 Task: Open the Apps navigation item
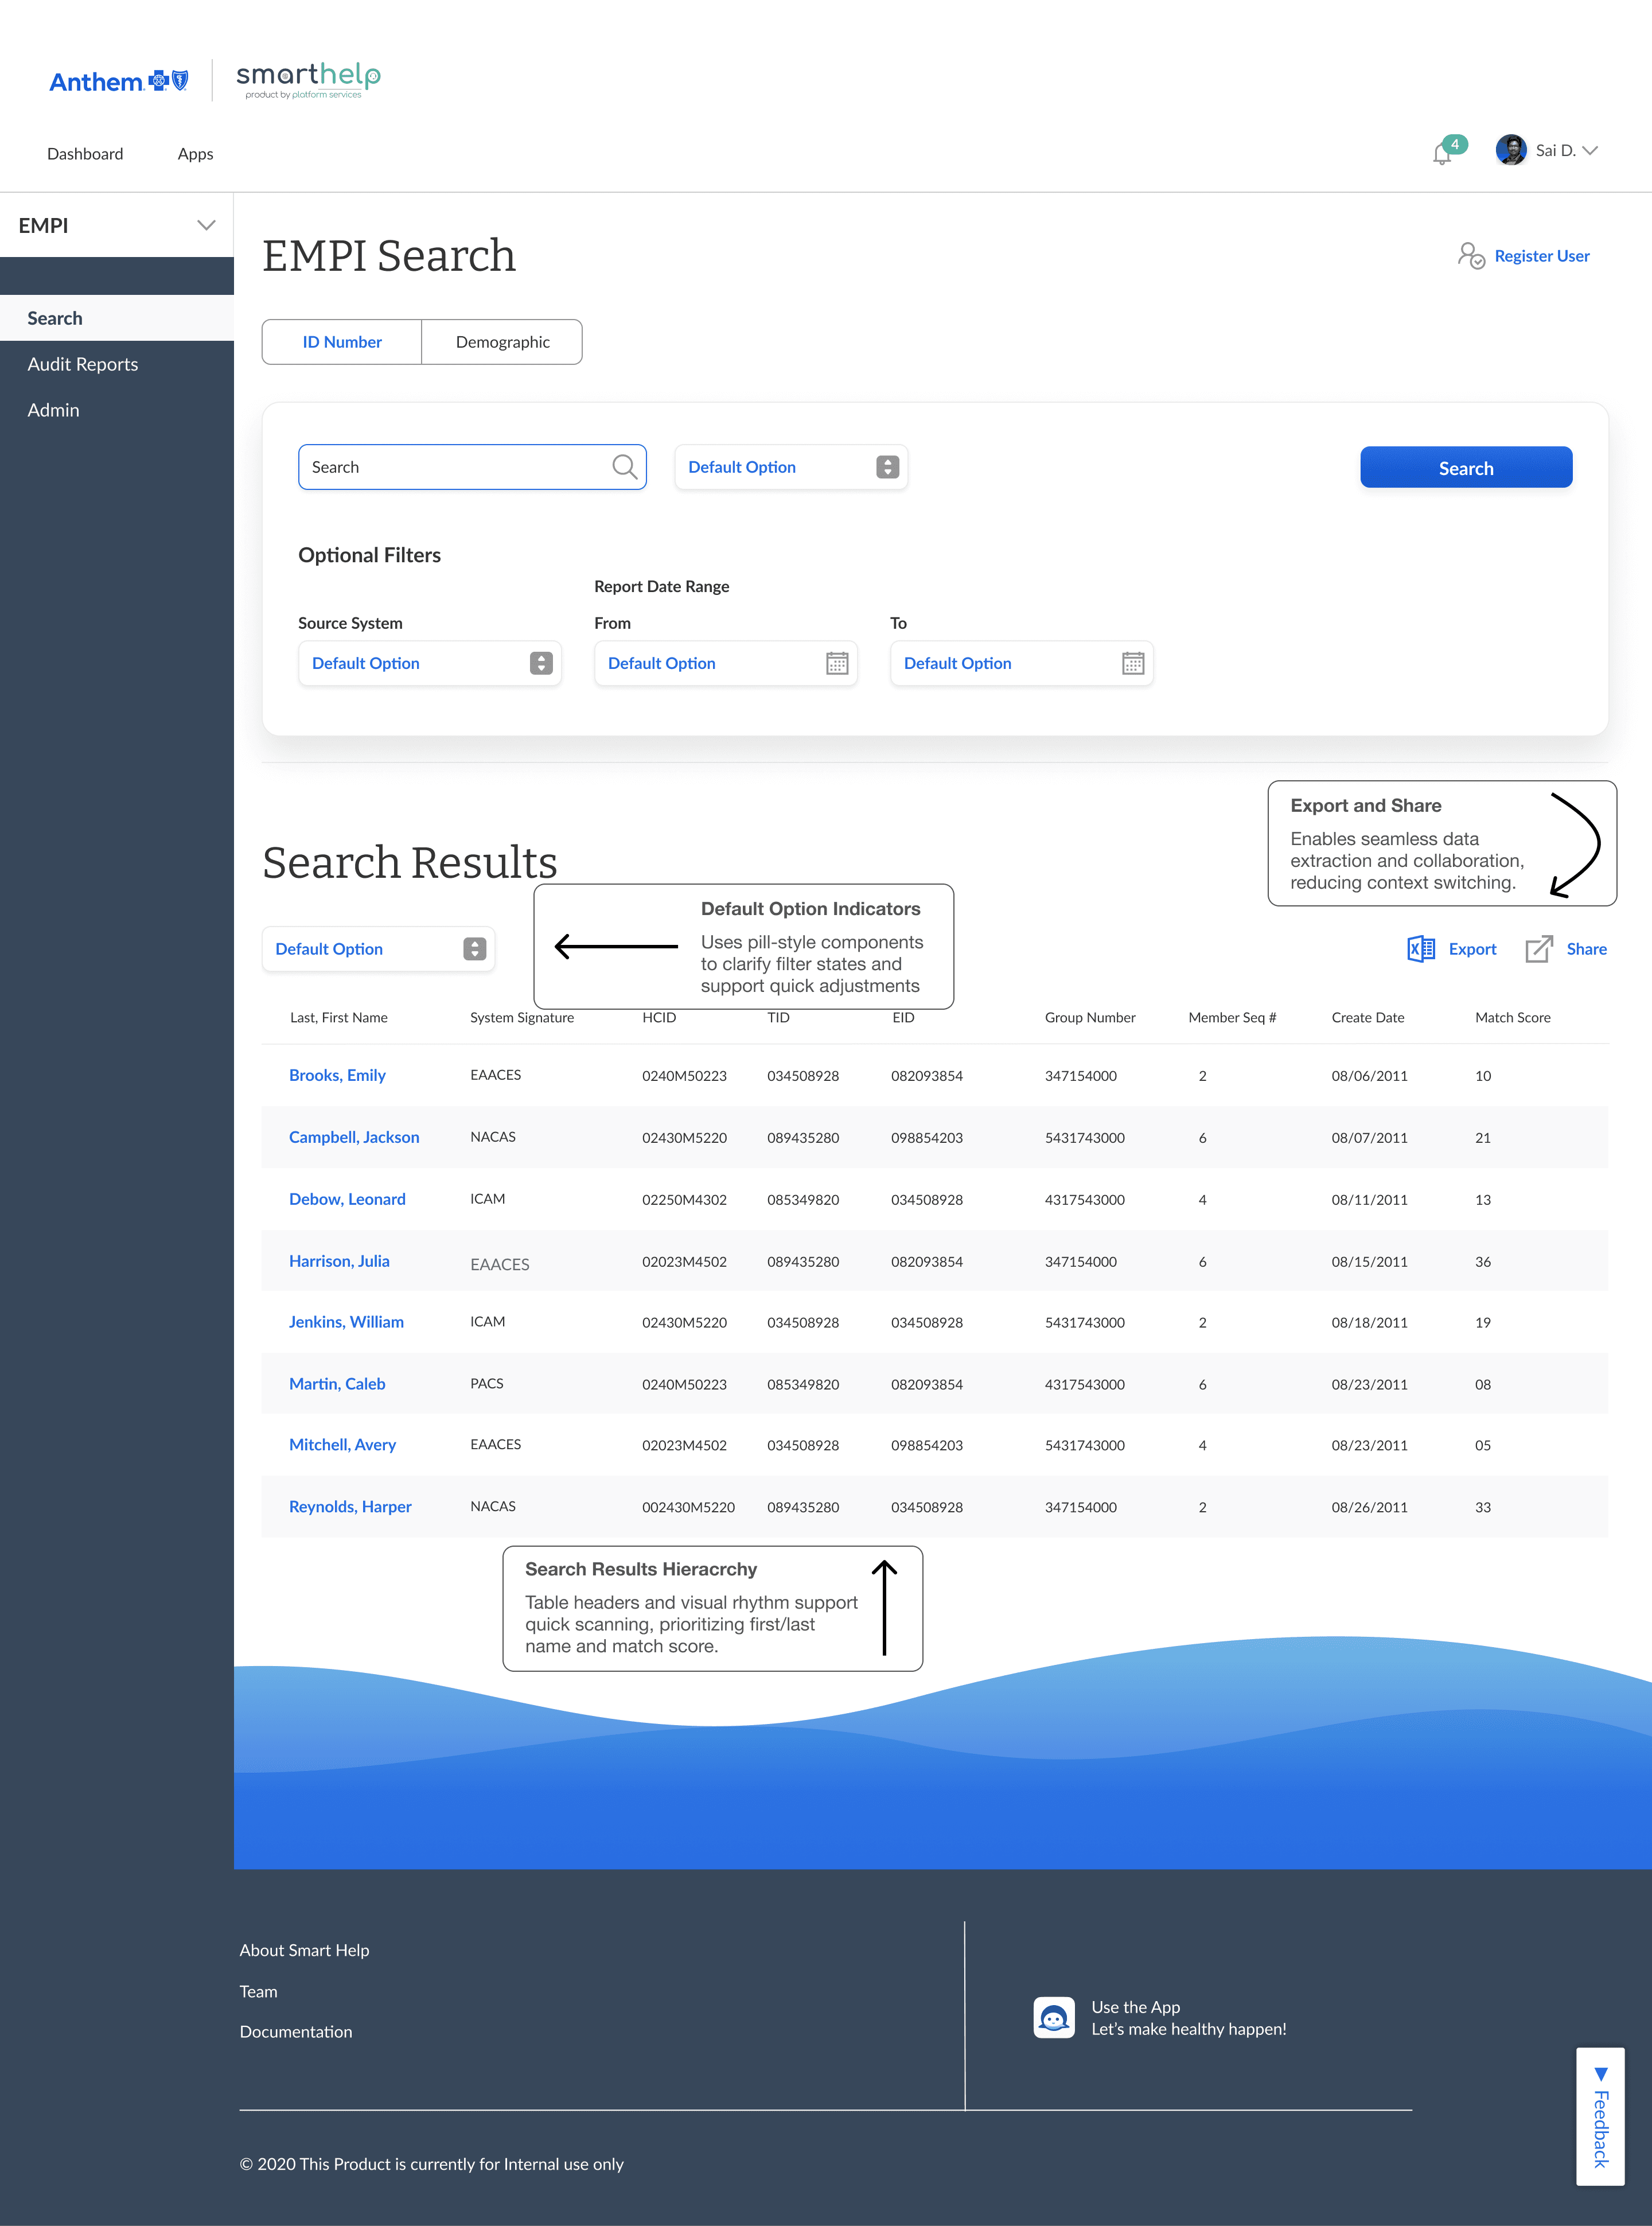[194, 153]
